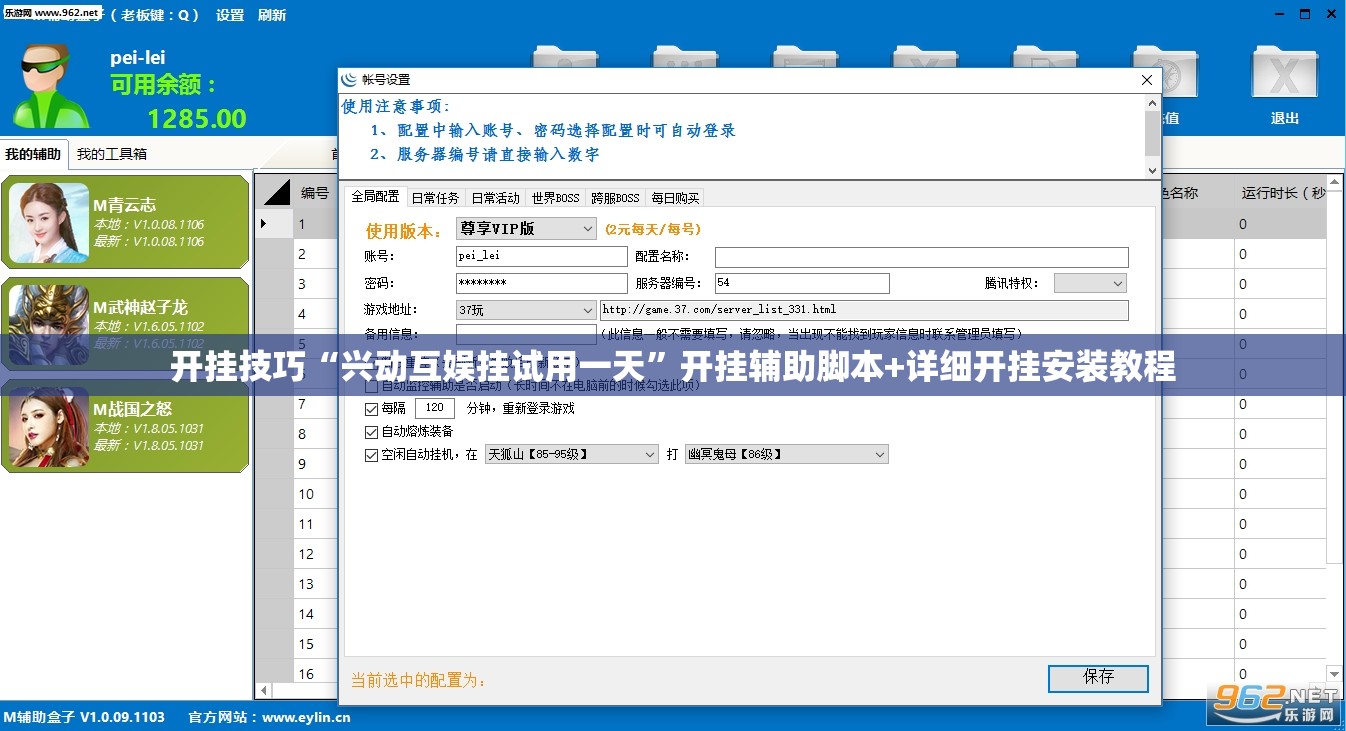Open the 游戏地址 37玩 dropdown

pyautogui.click(x=526, y=310)
